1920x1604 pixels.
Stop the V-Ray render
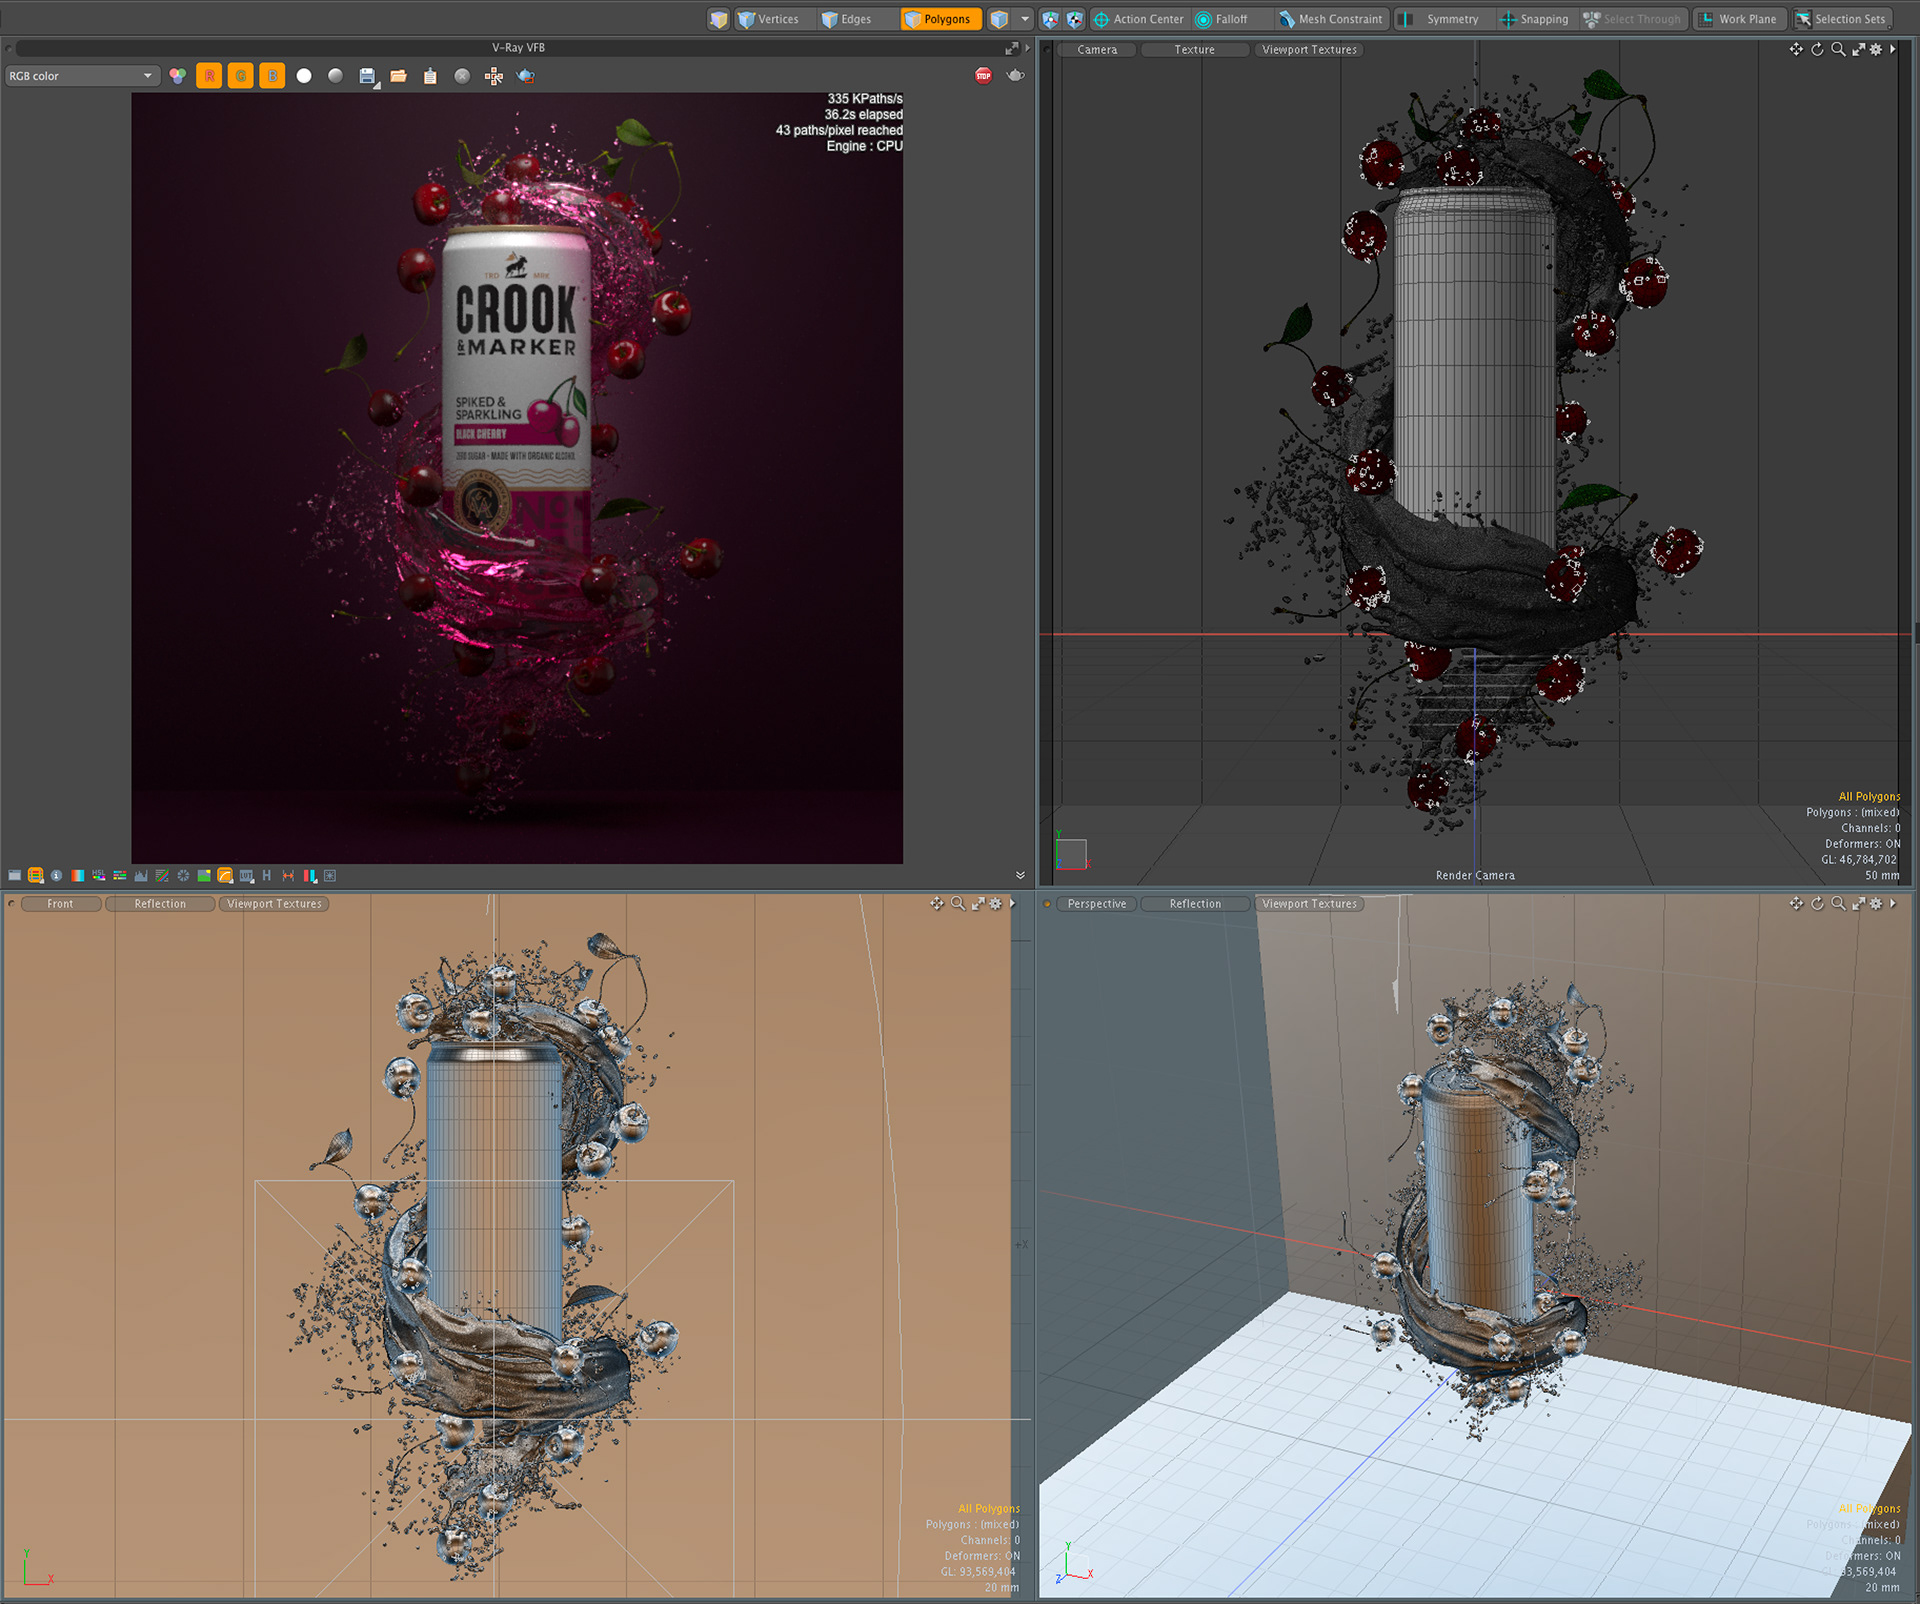click(983, 76)
